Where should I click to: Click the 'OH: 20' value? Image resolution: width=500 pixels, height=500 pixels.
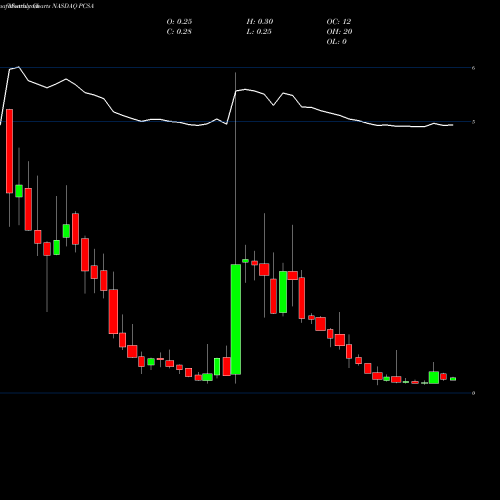coord(339,32)
